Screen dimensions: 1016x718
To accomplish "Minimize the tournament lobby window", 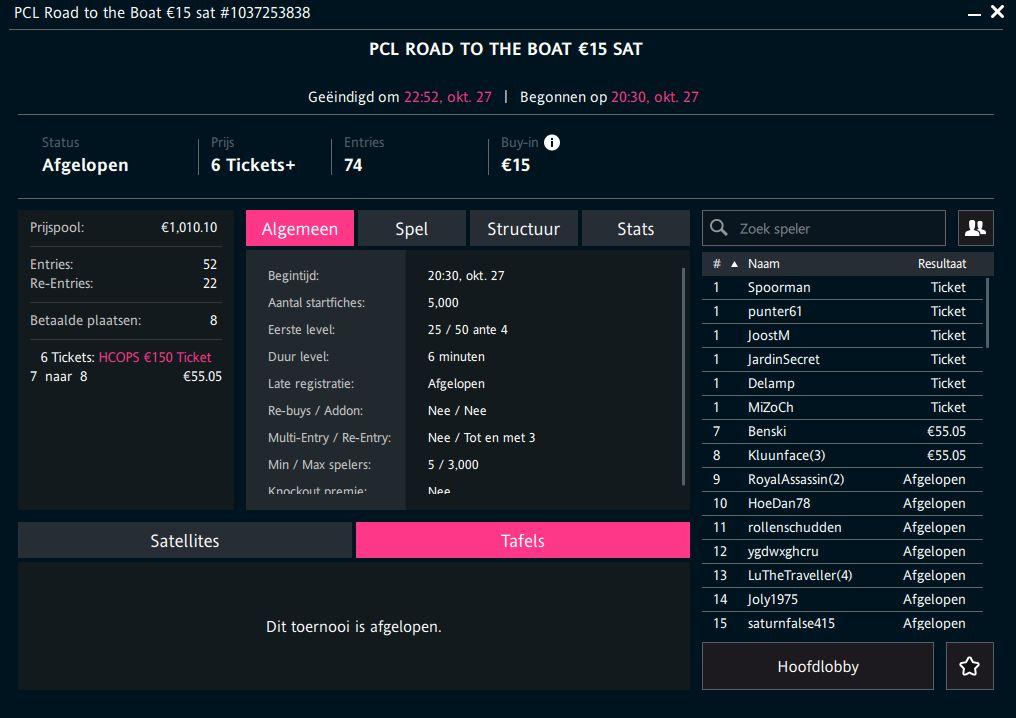I will coord(974,13).
